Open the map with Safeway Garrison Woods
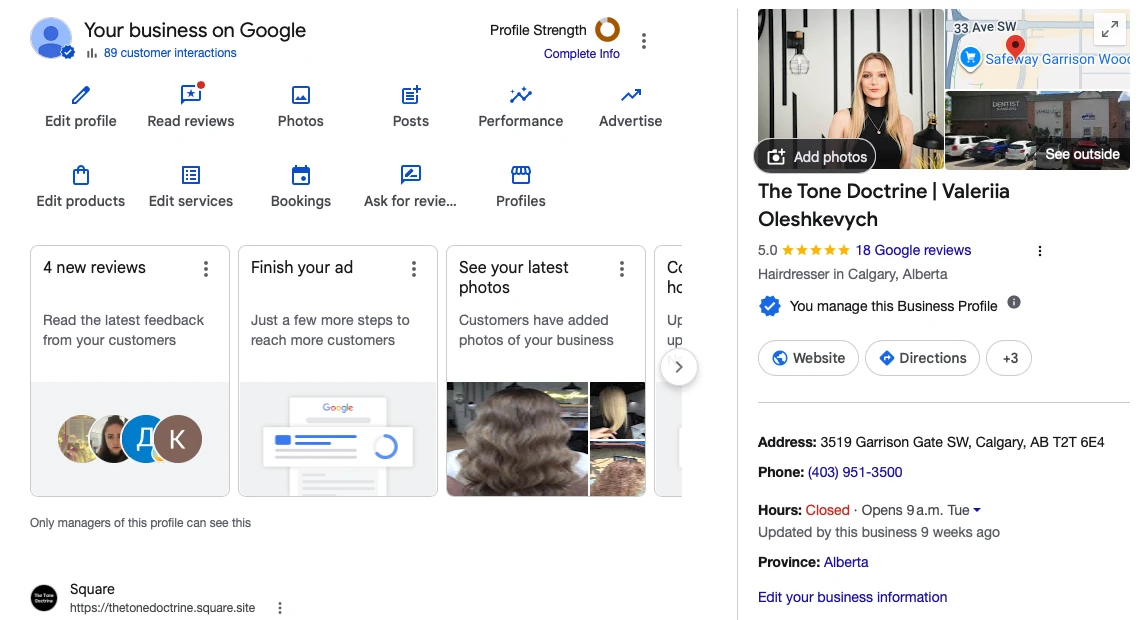The height and width of the screenshot is (620, 1146). click(1038, 49)
